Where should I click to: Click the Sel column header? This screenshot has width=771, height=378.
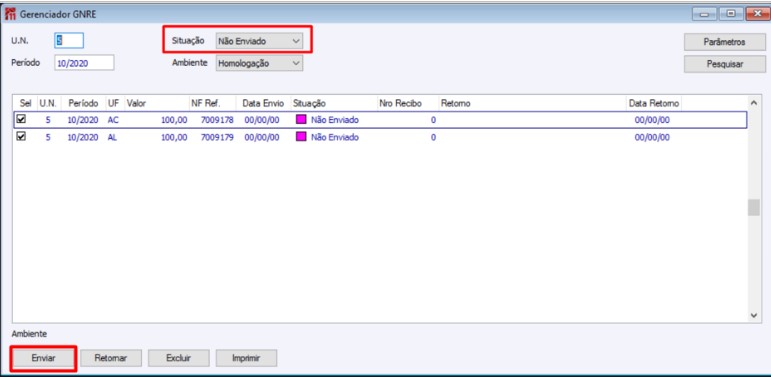tap(25, 104)
